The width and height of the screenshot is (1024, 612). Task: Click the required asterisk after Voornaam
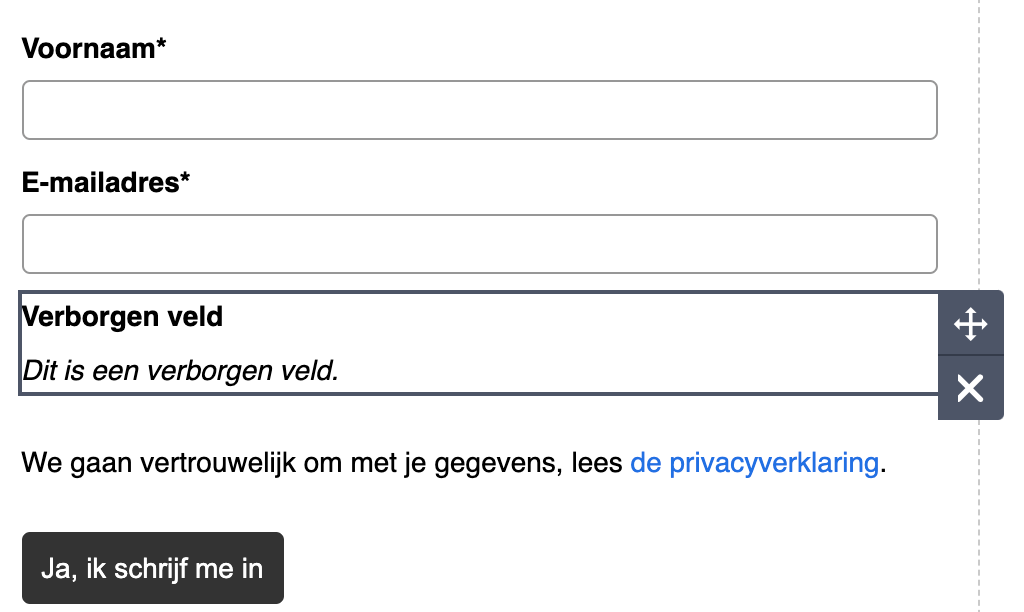pos(161,46)
